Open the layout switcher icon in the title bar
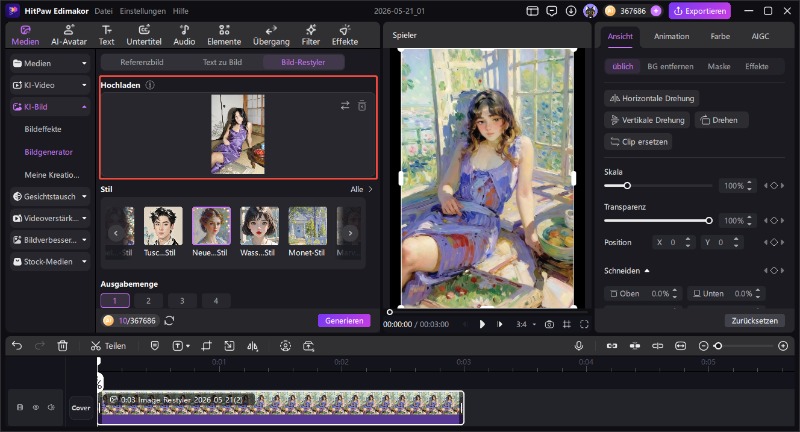Viewport: 800px width, 432px height. pyautogui.click(x=532, y=11)
